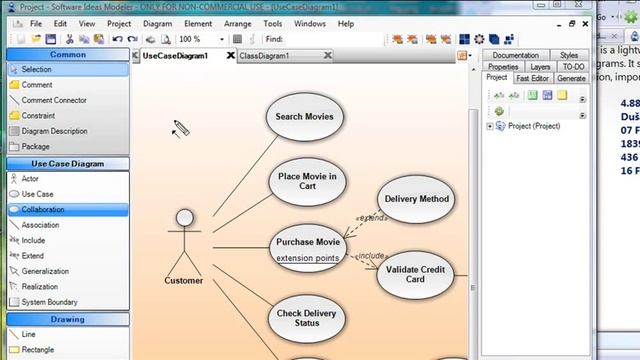640x360 pixels.
Task: Collapse the Use Case Diagram toolbox section
Action: pos(68,164)
